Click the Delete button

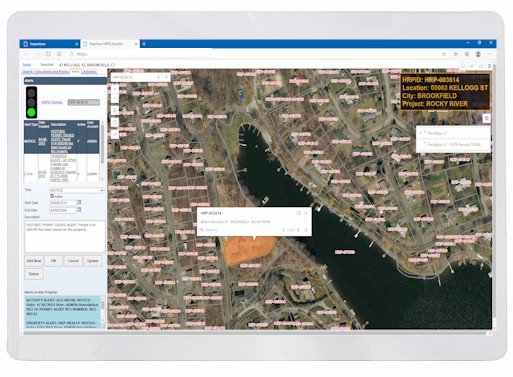(x=34, y=274)
